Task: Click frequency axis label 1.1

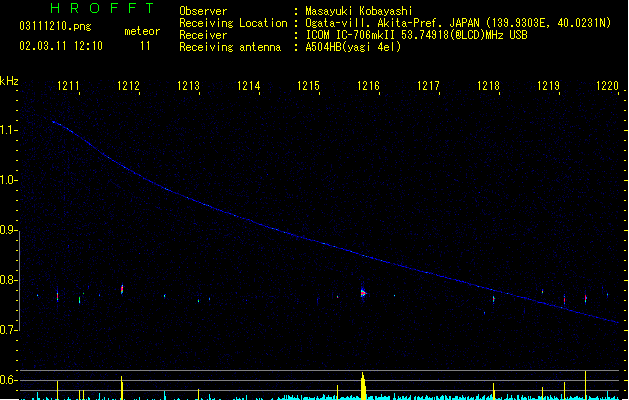Action: pos(8,130)
